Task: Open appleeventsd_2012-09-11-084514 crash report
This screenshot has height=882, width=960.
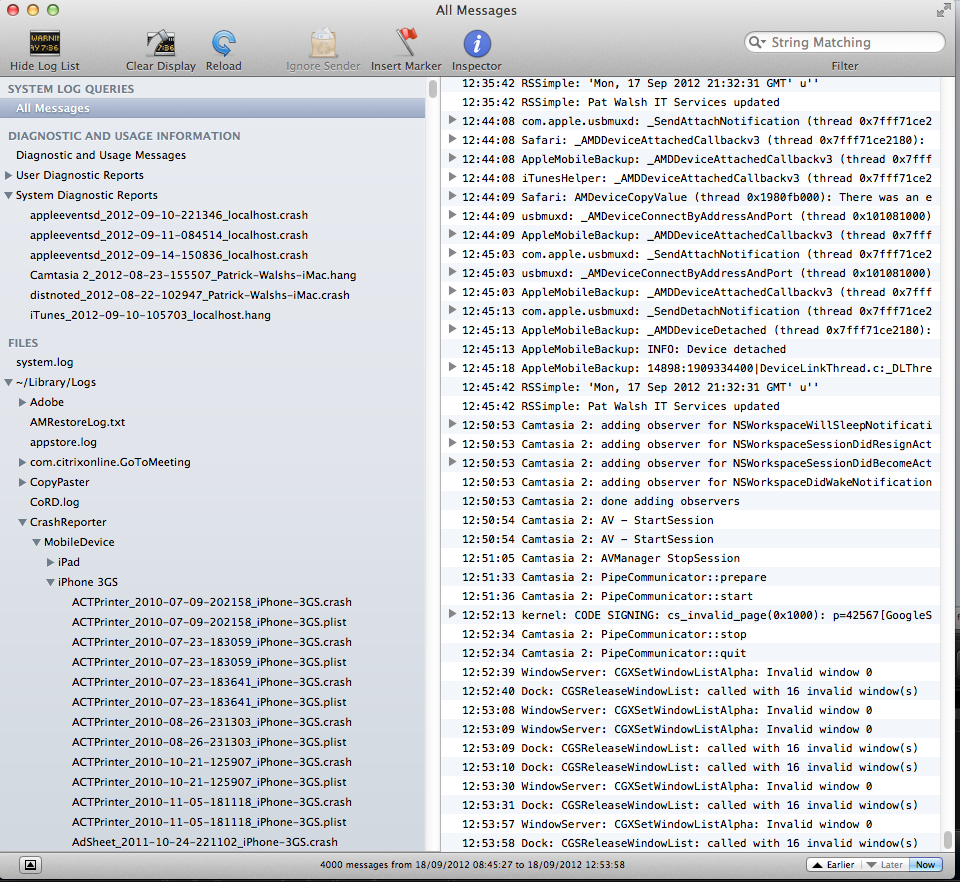Action: (169, 235)
